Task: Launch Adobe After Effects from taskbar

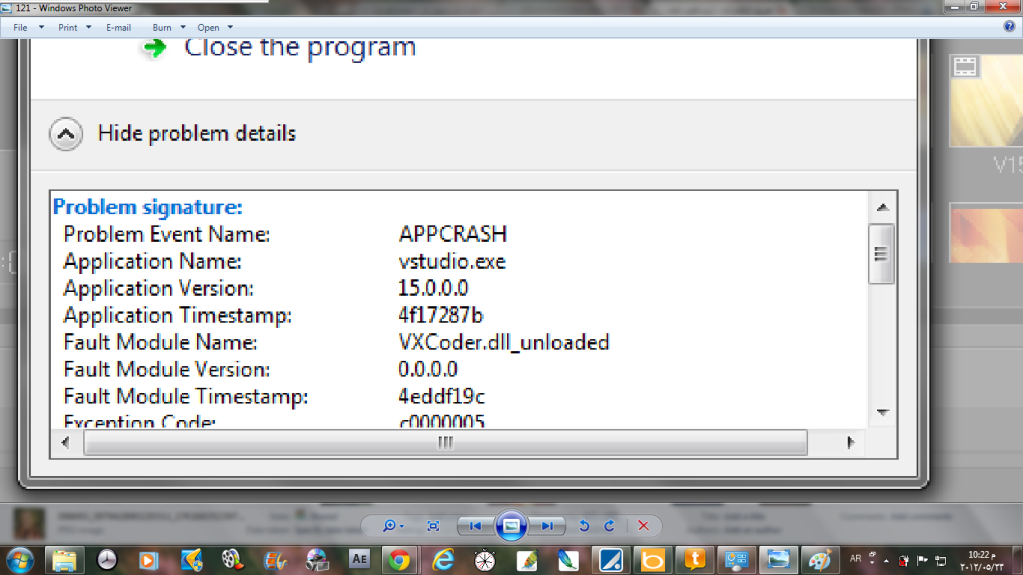Action: coord(359,561)
